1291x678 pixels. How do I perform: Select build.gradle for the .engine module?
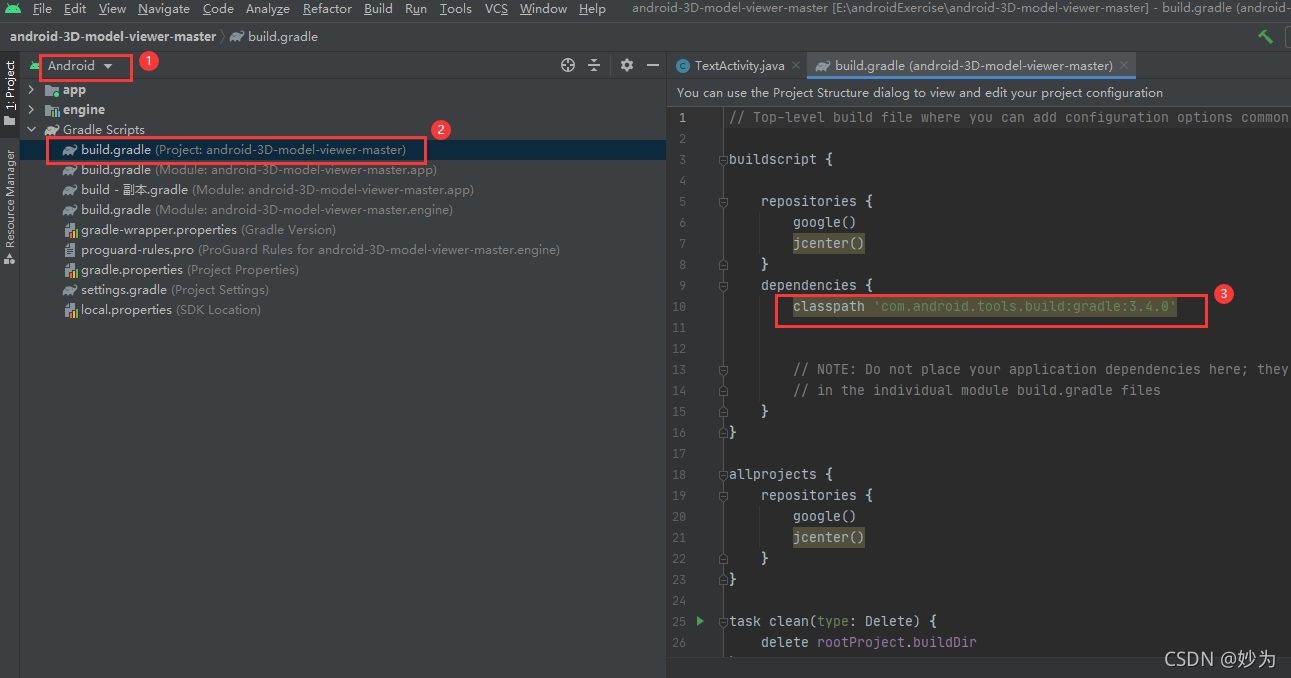click(257, 210)
